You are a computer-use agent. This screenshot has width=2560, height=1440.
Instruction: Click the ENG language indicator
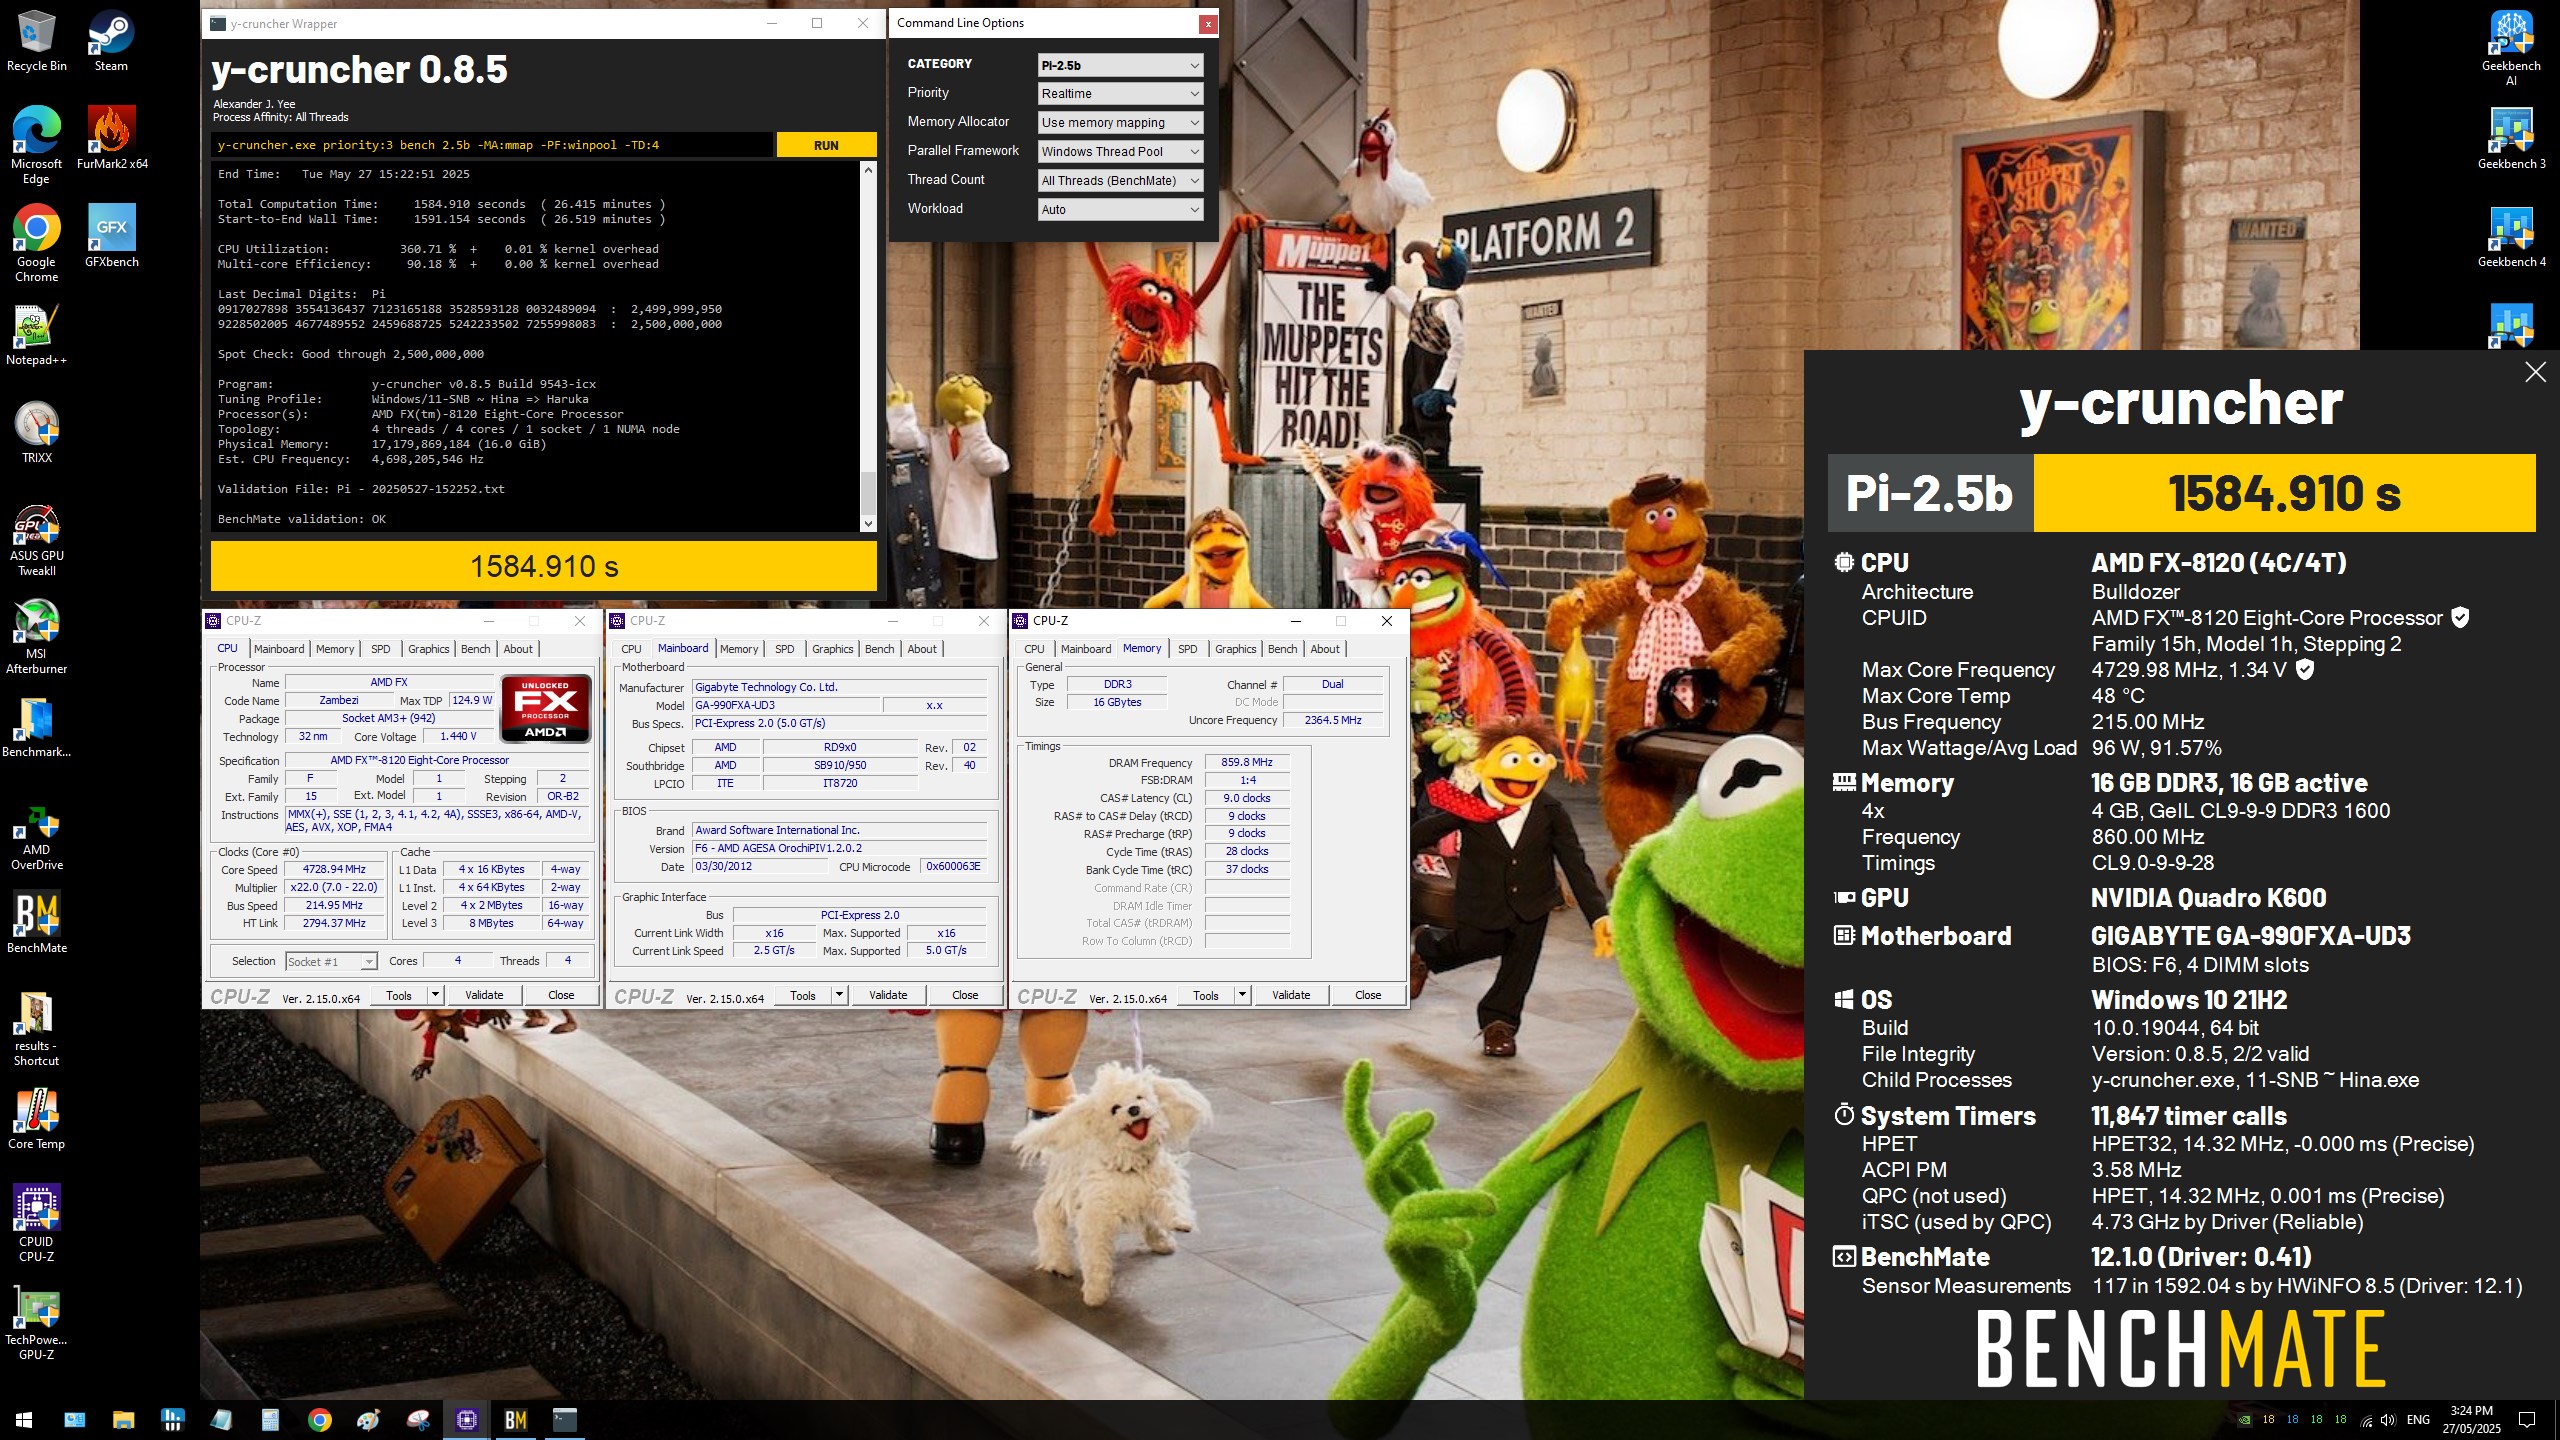tap(2418, 1420)
